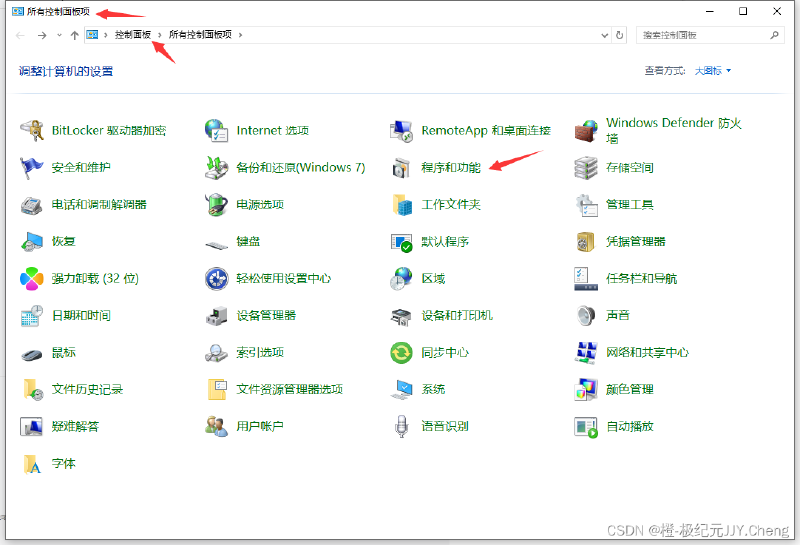
Task: Open the 索引选项 link
Action: coord(260,353)
